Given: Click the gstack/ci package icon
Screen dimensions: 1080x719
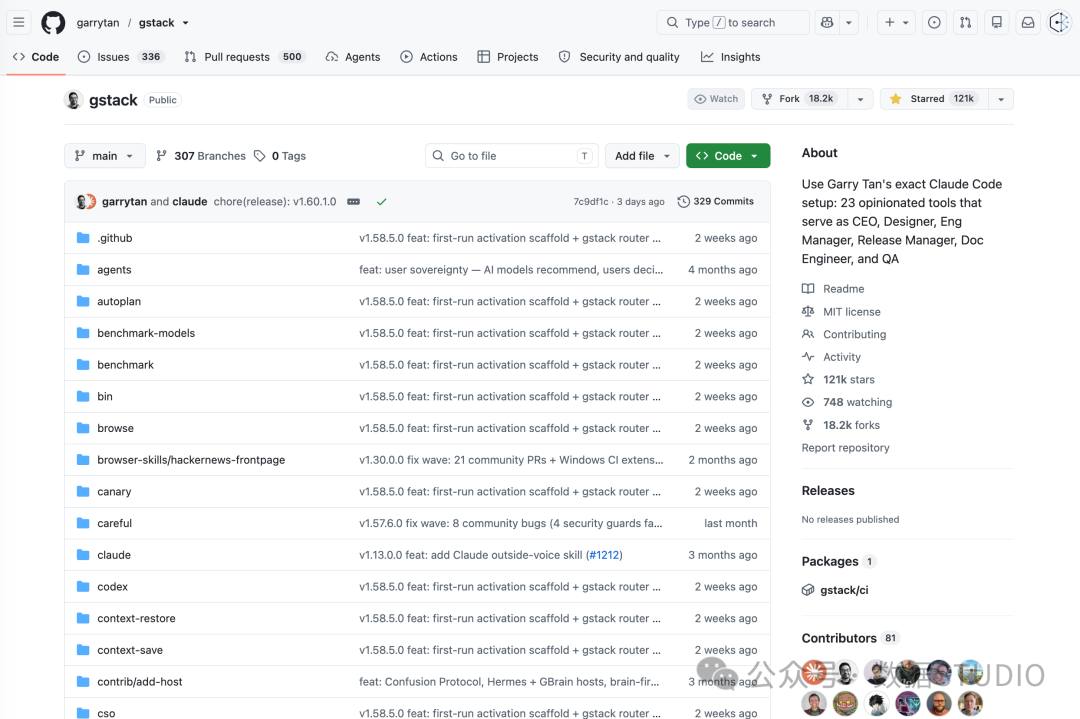Looking at the screenshot, I should (x=808, y=590).
